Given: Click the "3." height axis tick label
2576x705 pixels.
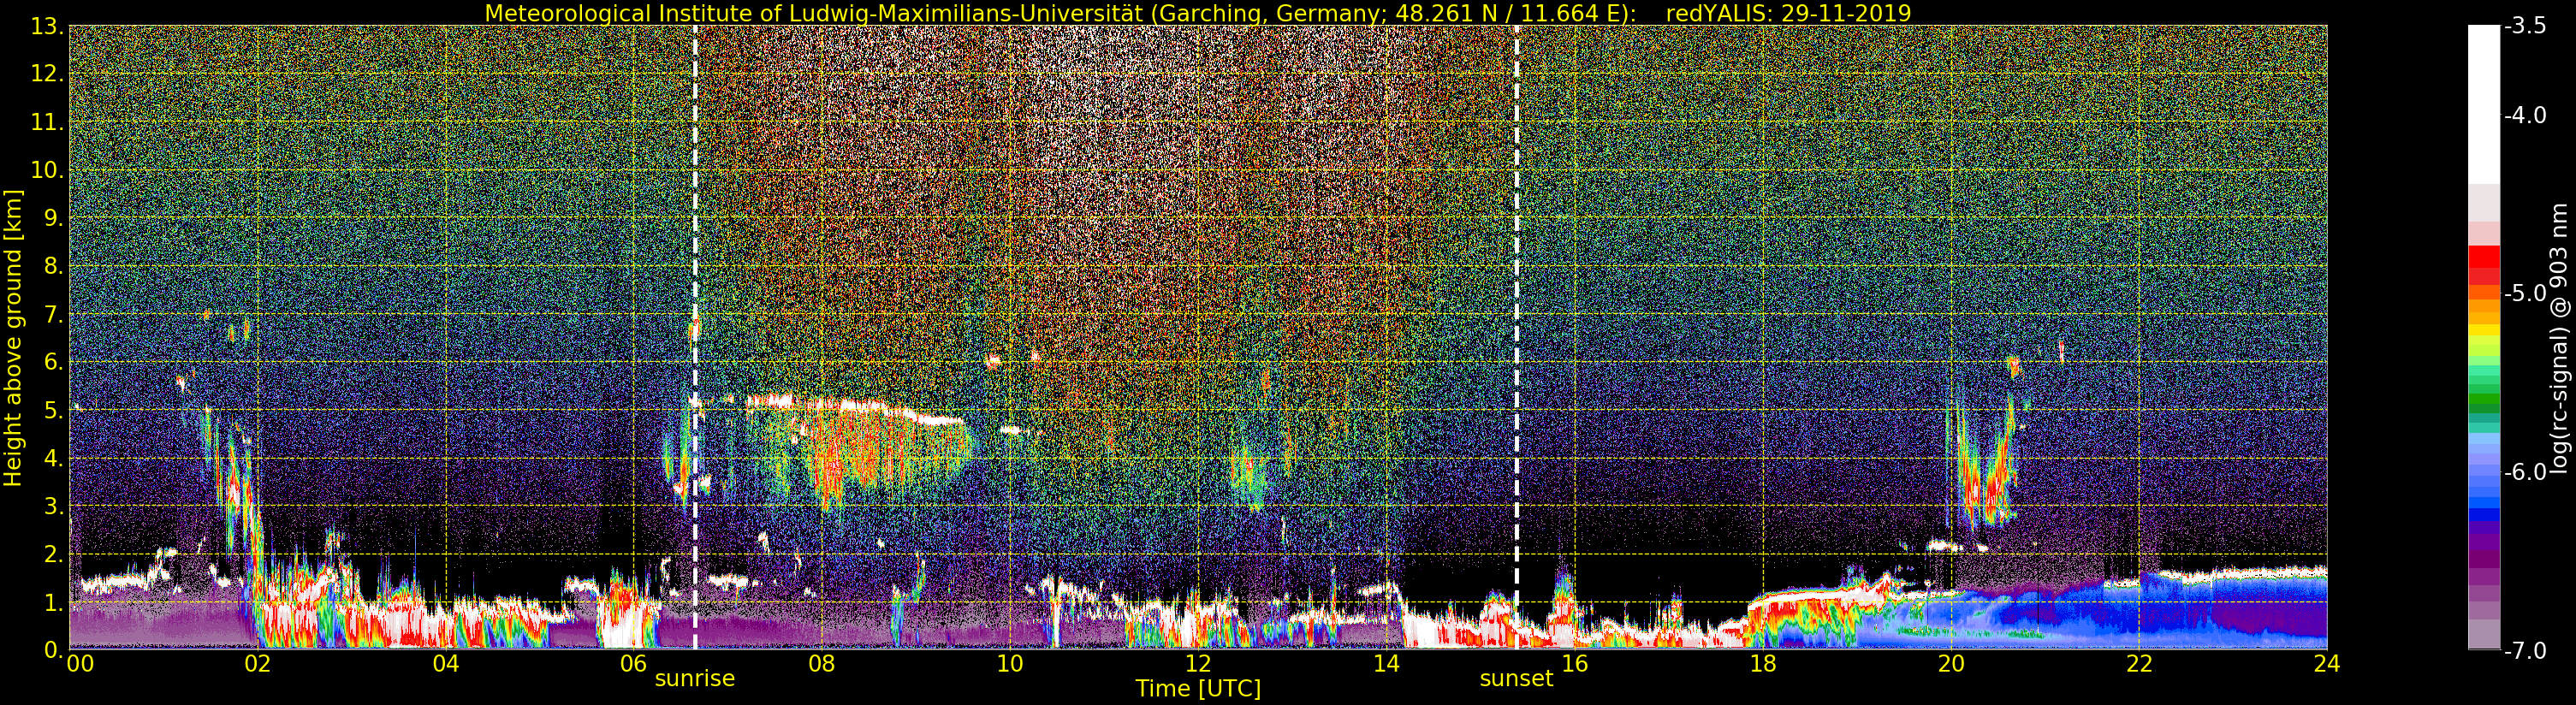Looking at the screenshot, I should tap(52, 507).
